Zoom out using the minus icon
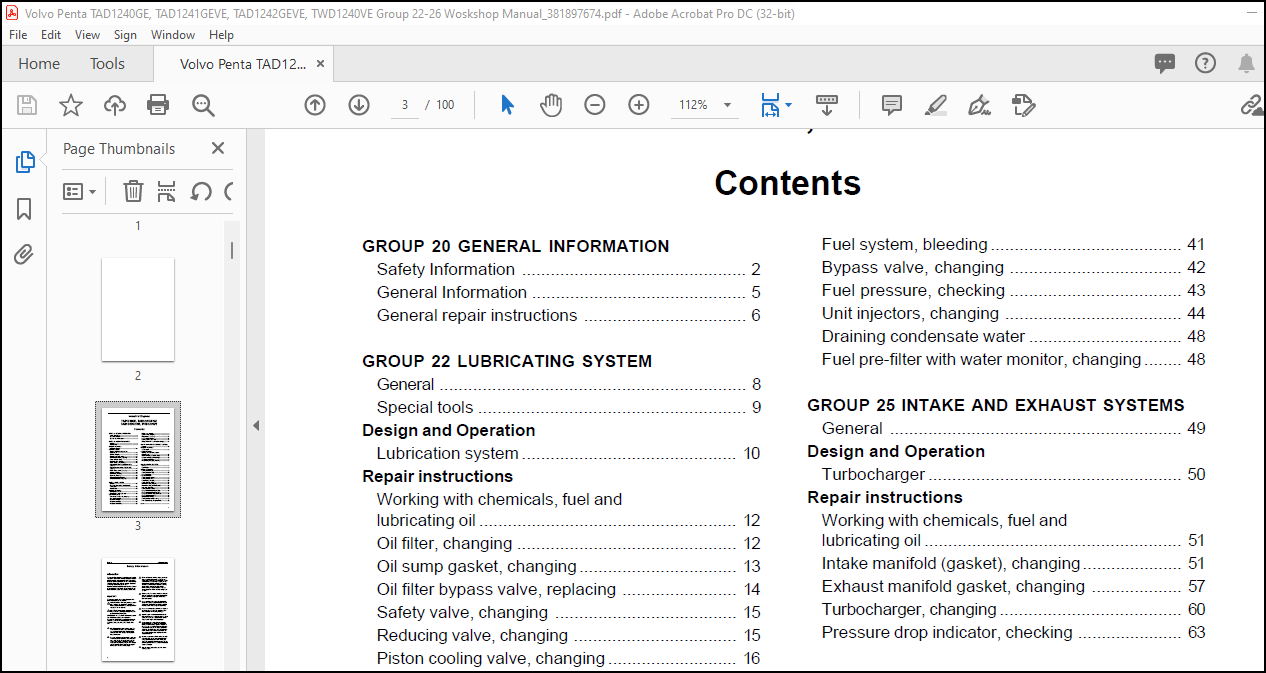Screen dimensions: 1266x673 tap(595, 105)
